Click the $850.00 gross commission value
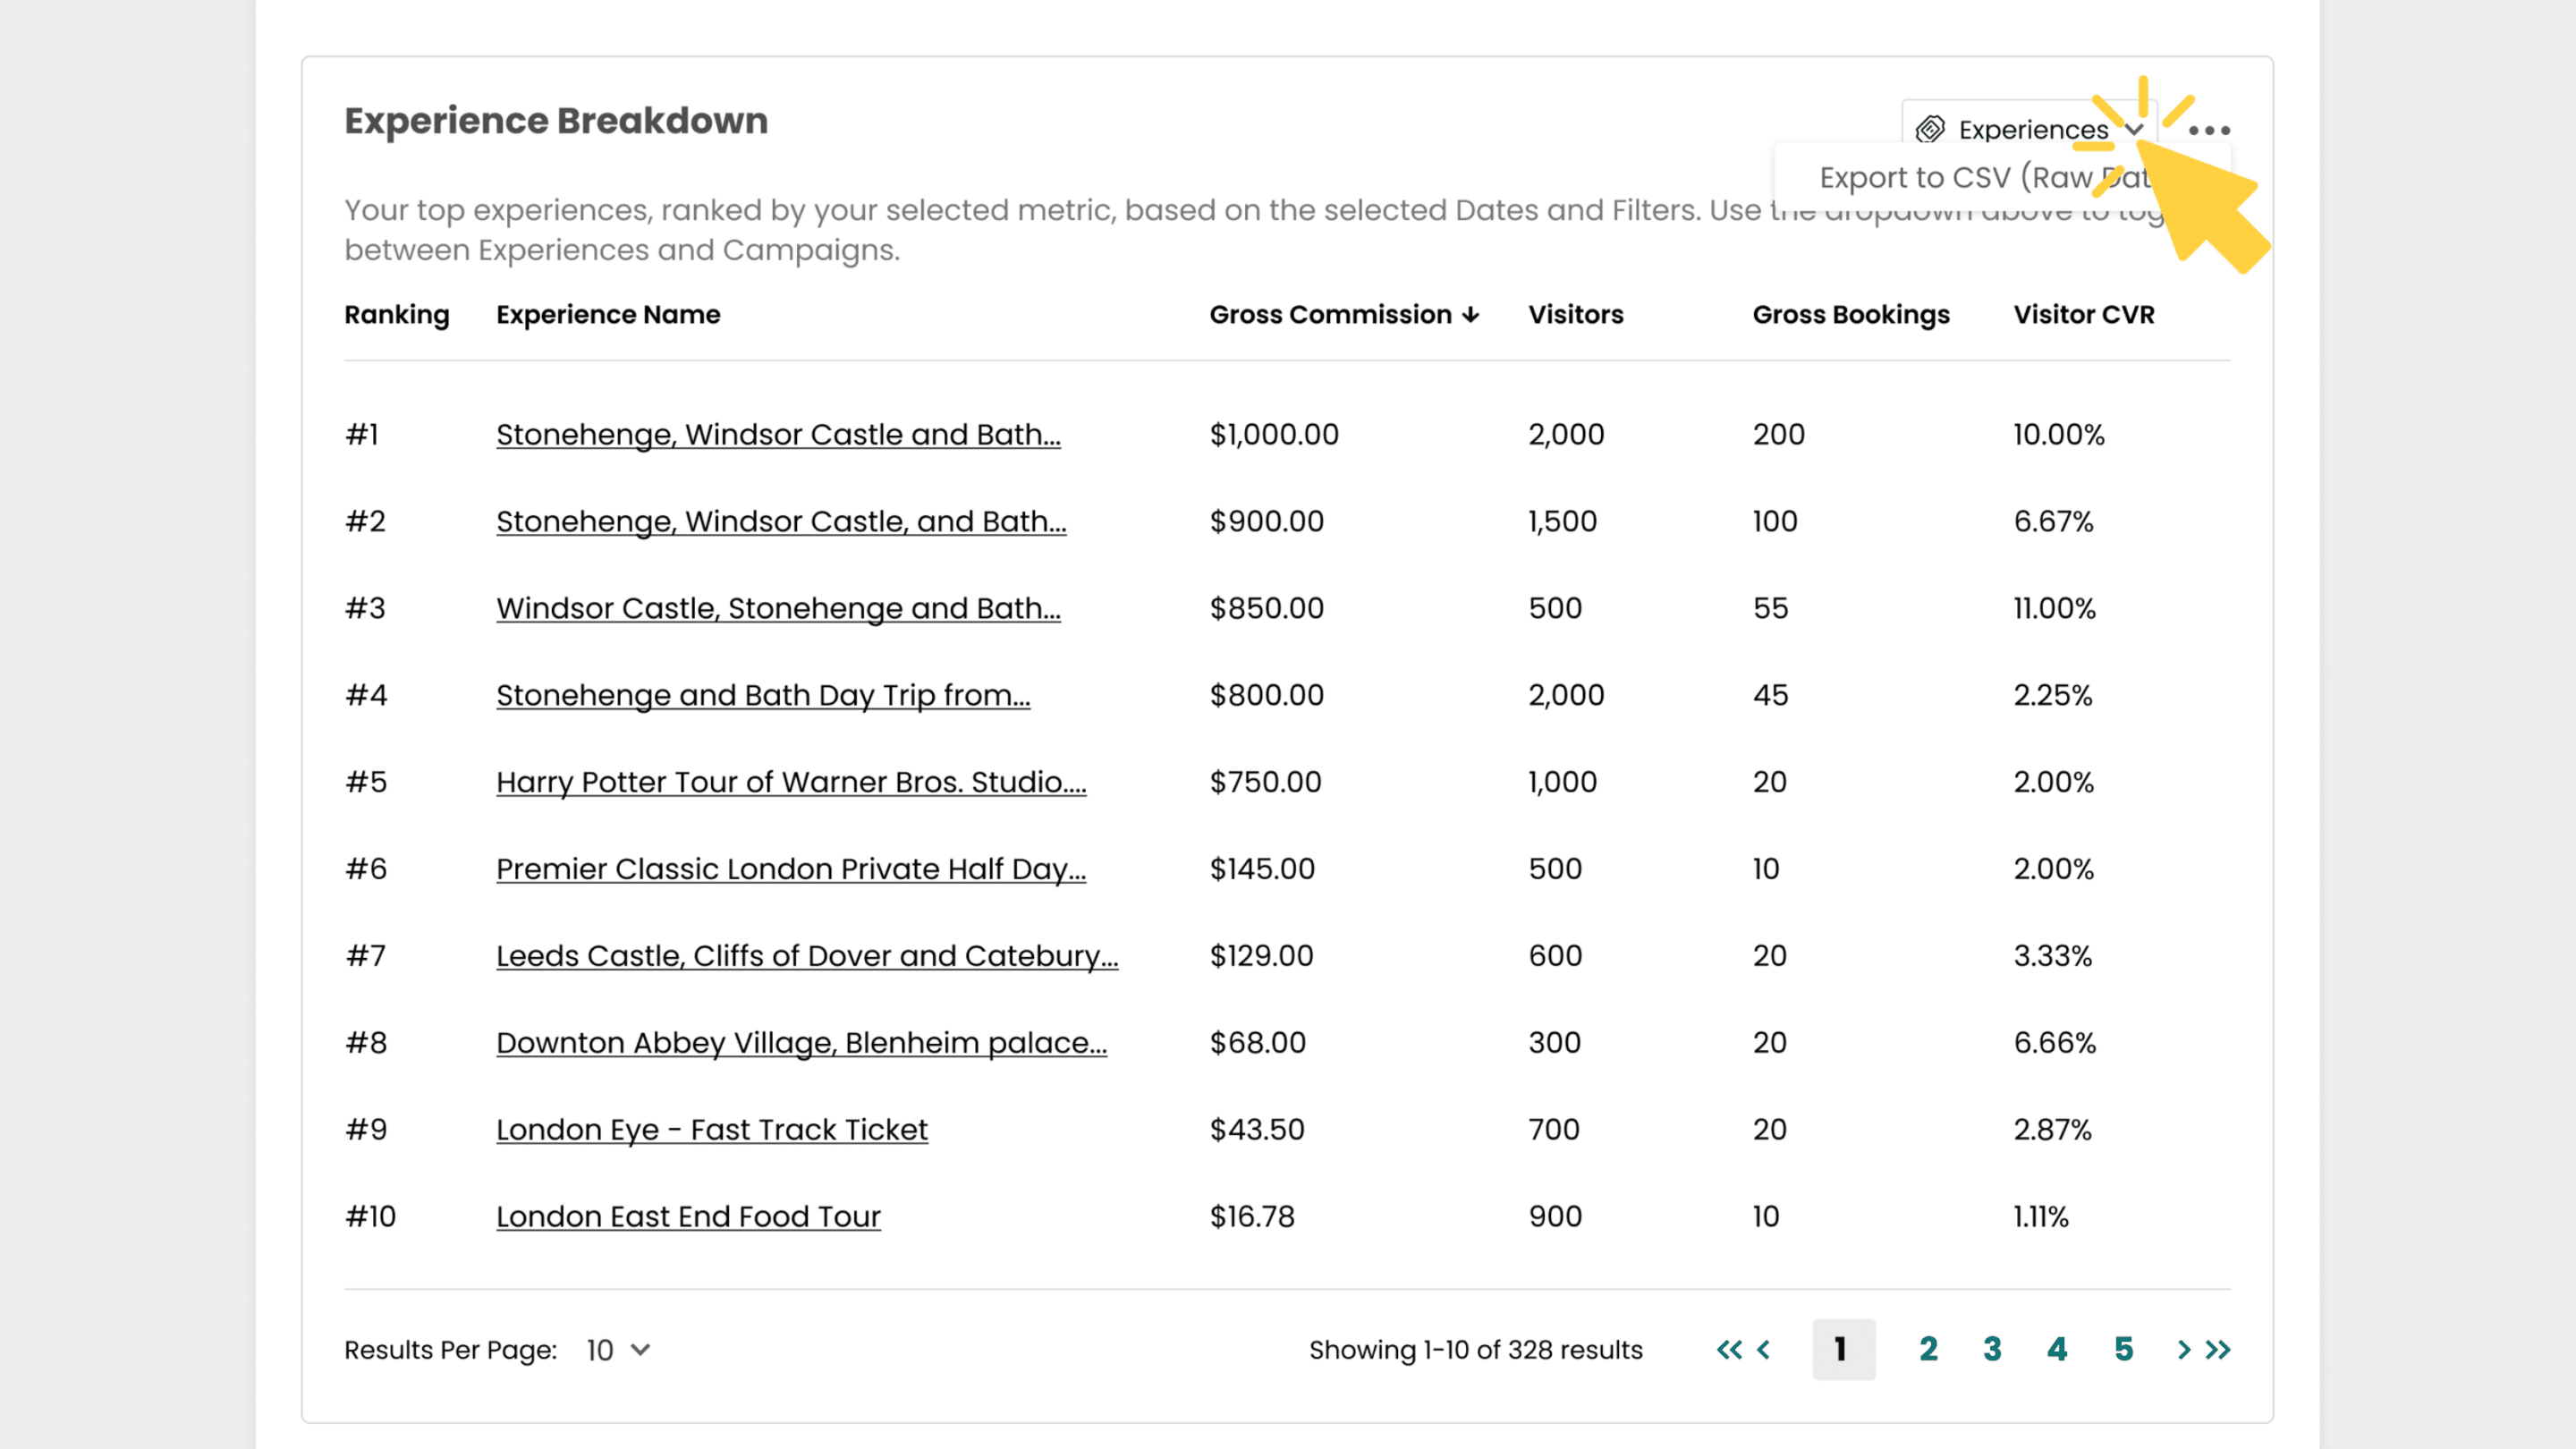Screen dimensions: 2576x1449 click(x=1266, y=609)
